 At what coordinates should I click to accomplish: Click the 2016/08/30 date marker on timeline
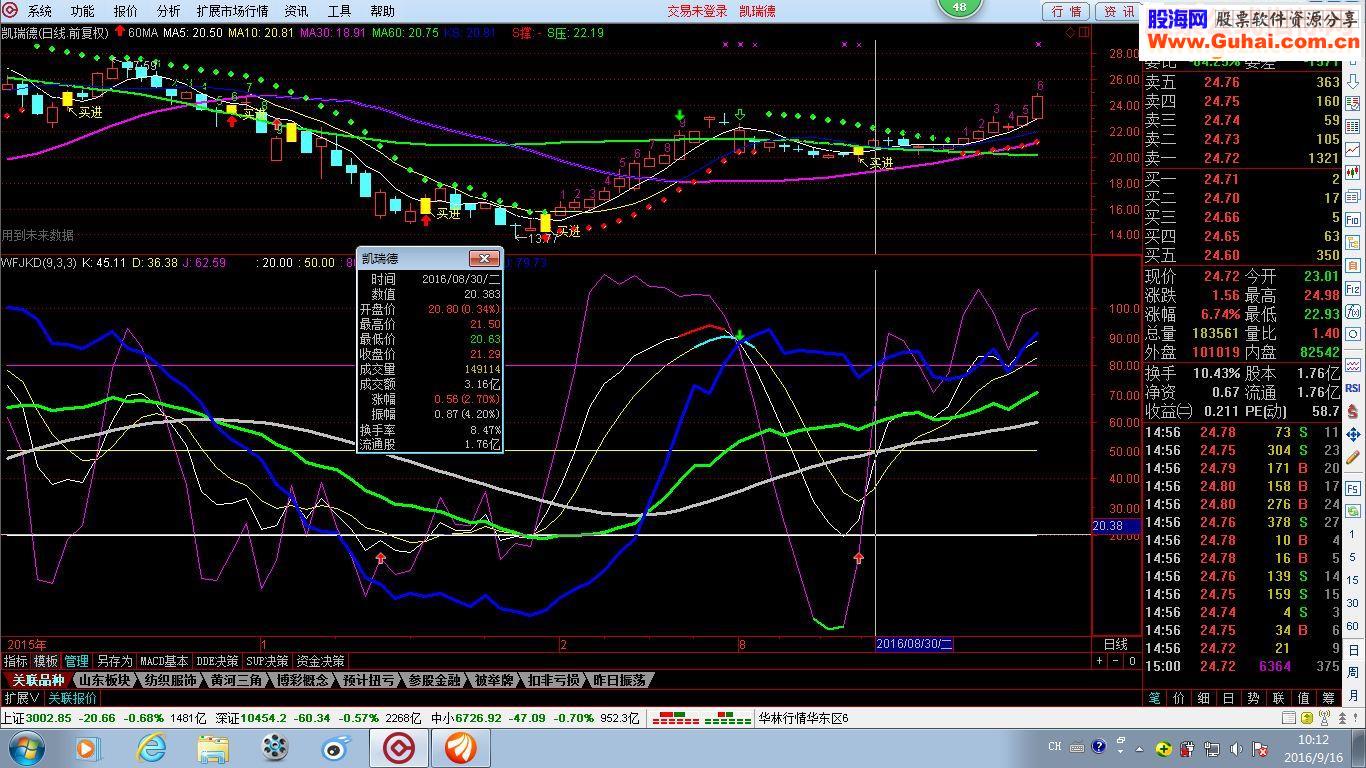point(914,644)
